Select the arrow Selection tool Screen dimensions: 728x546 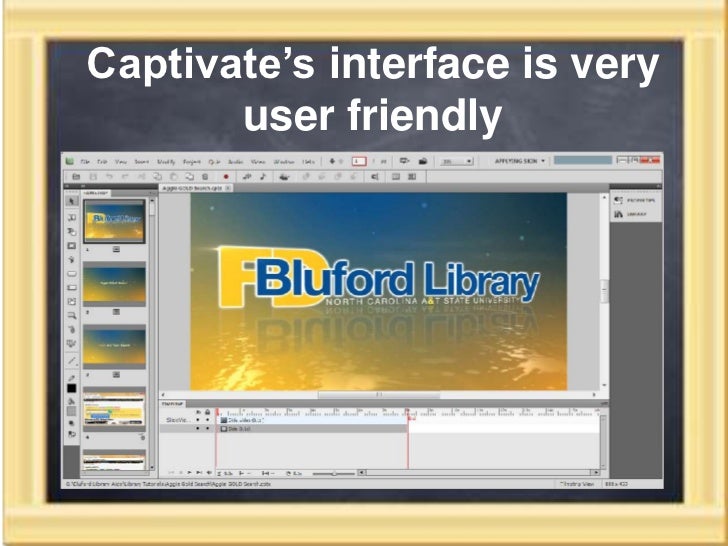[72, 201]
